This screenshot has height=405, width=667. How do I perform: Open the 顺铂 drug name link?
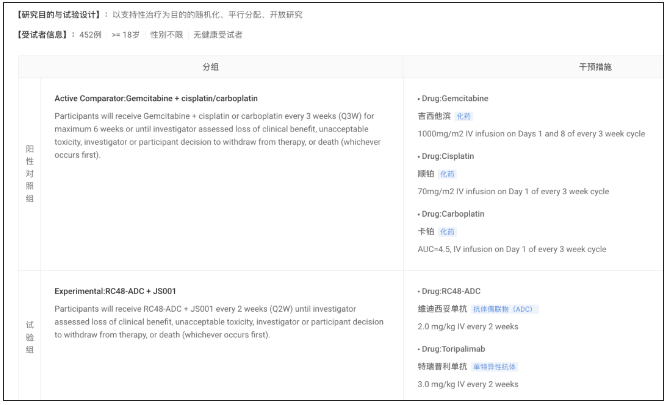(x=426, y=174)
